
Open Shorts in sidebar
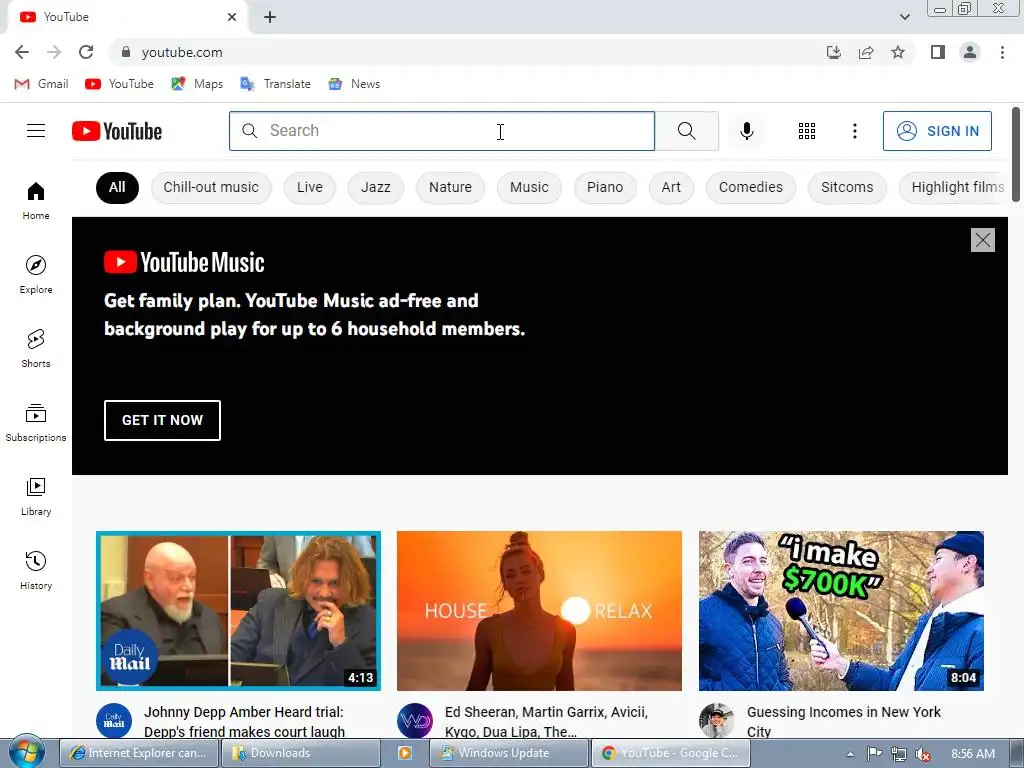pos(36,349)
